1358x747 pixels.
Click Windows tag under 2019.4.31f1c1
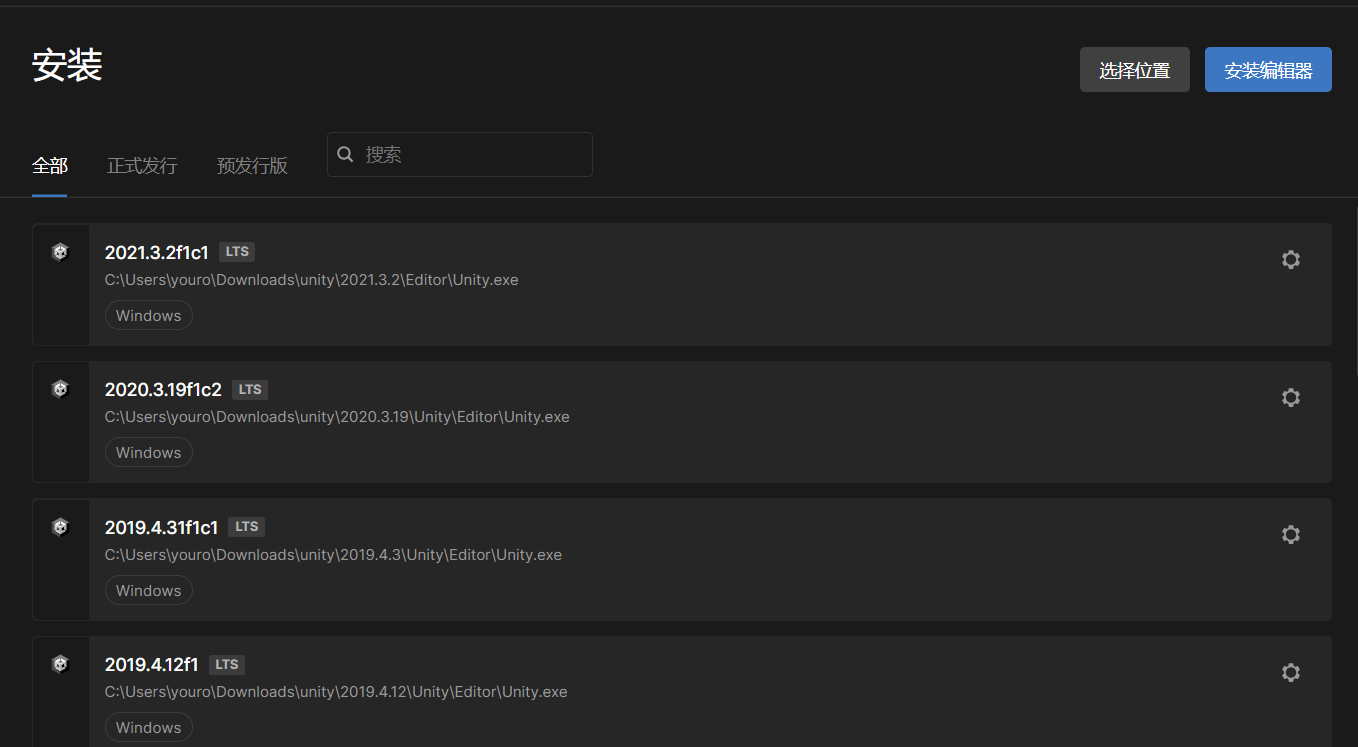(x=149, y=590)
